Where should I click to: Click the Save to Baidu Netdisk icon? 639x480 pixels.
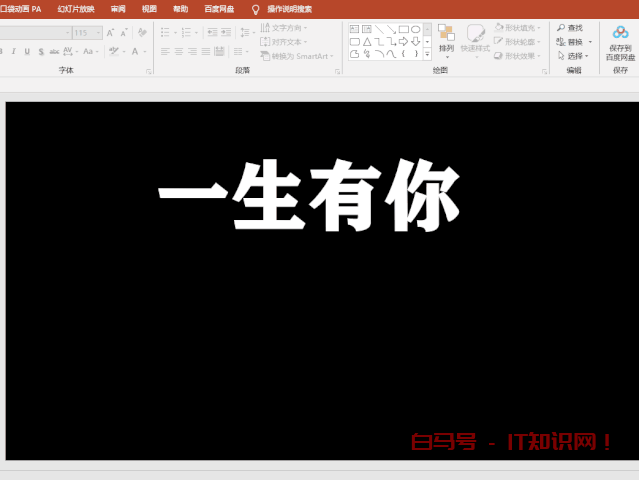[620, 32]
